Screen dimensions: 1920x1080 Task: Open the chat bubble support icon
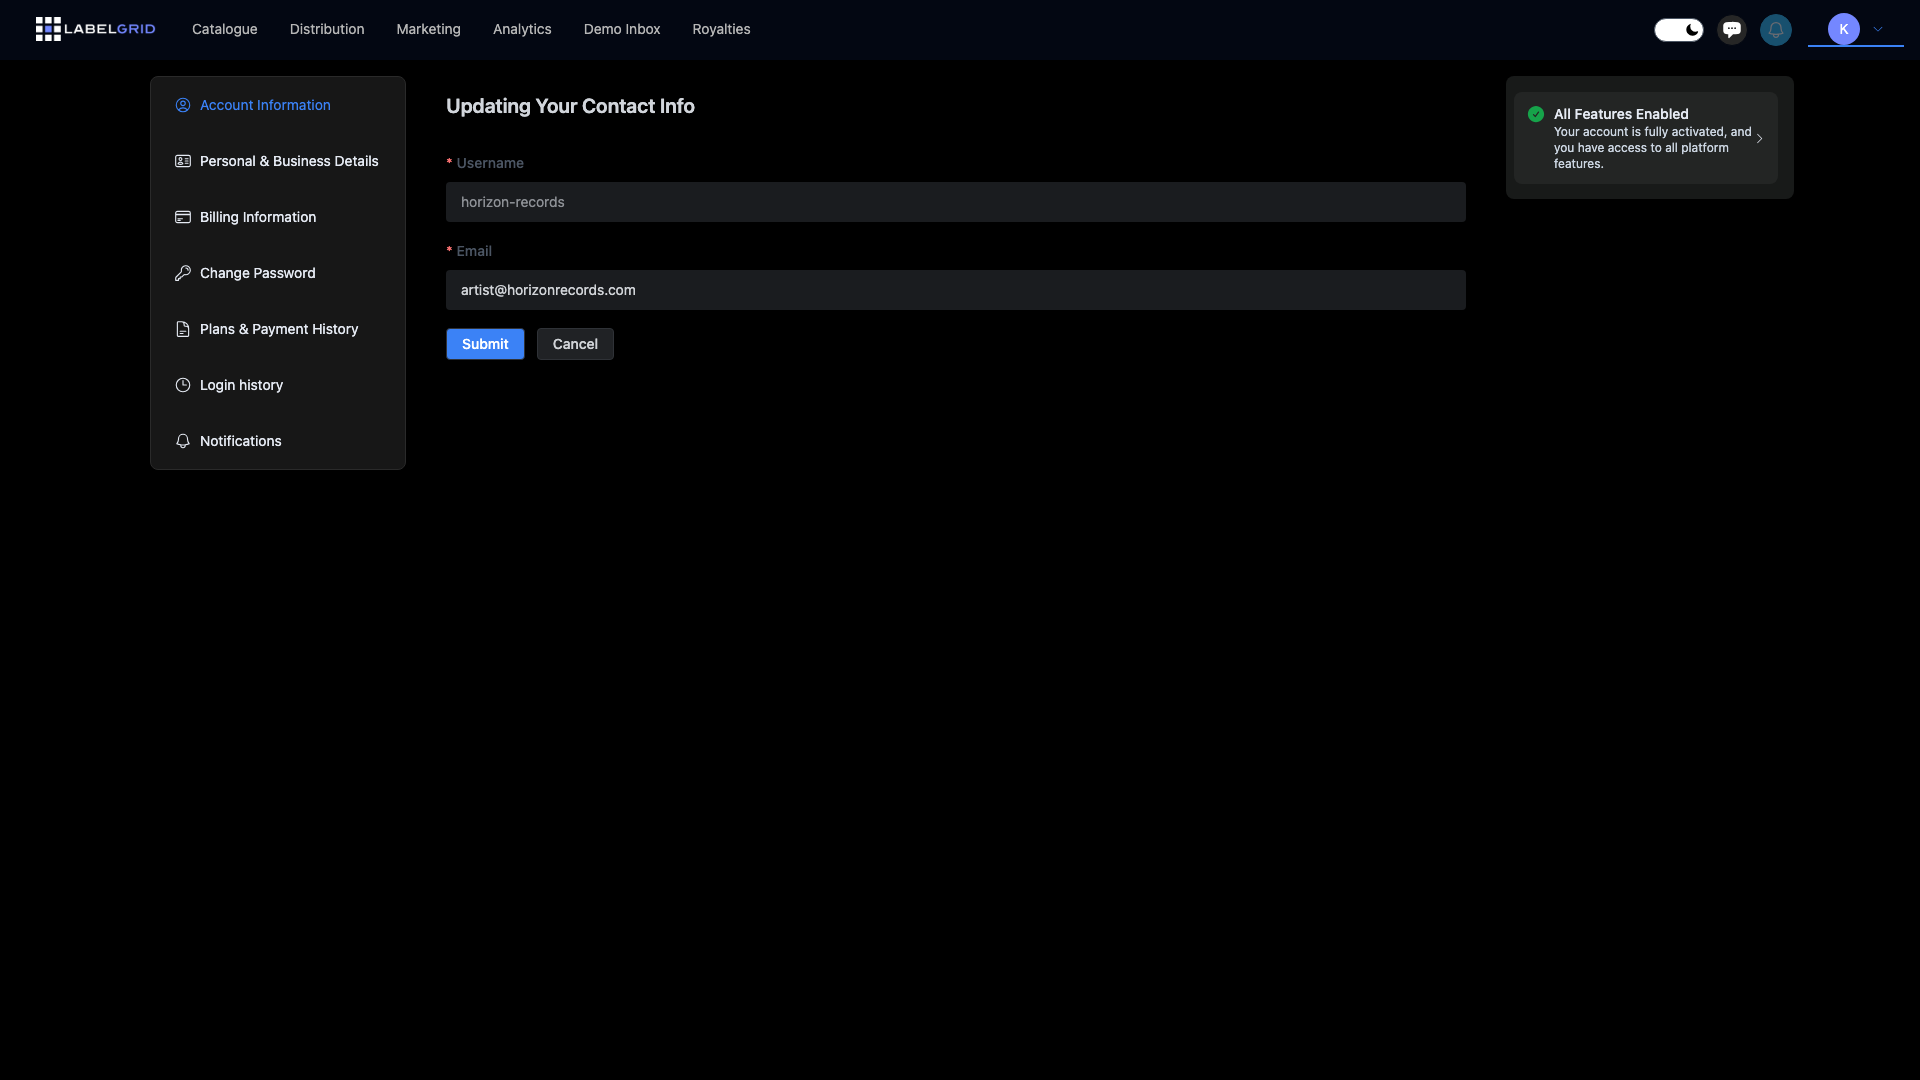coord(1730,29)
